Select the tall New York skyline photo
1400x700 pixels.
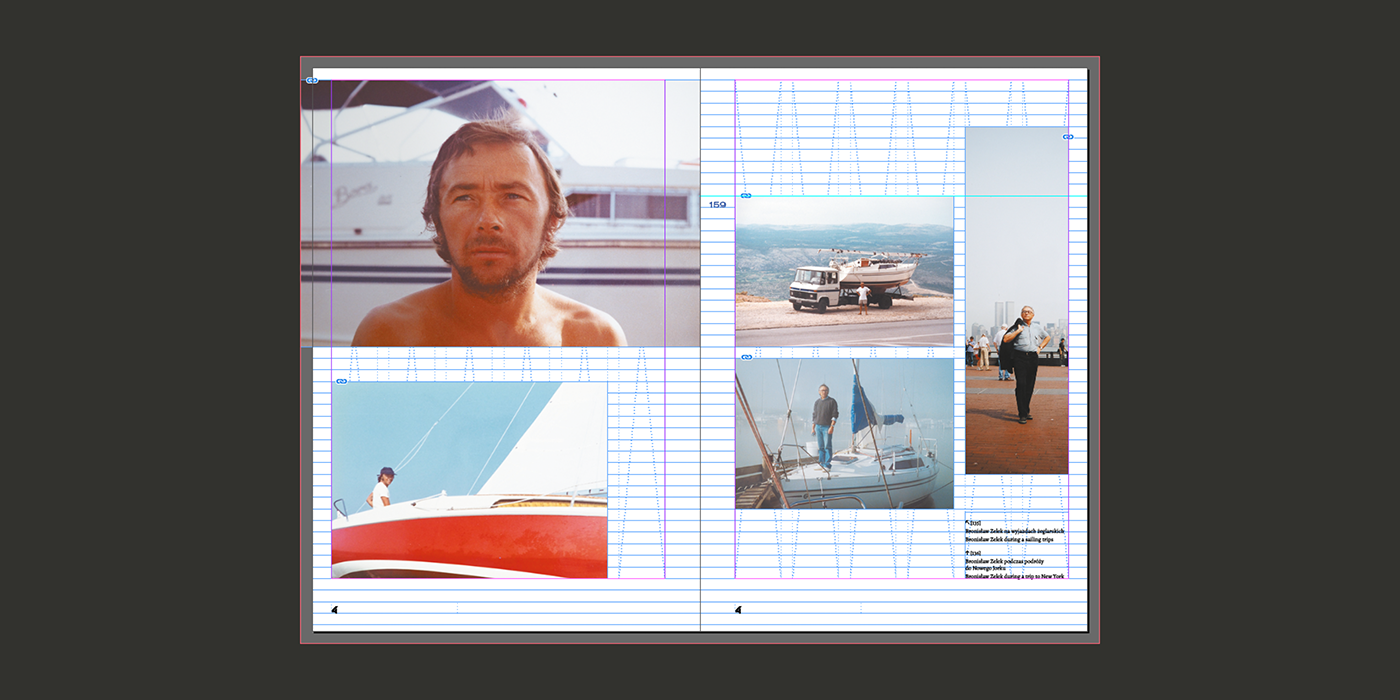pos(1017,300)
